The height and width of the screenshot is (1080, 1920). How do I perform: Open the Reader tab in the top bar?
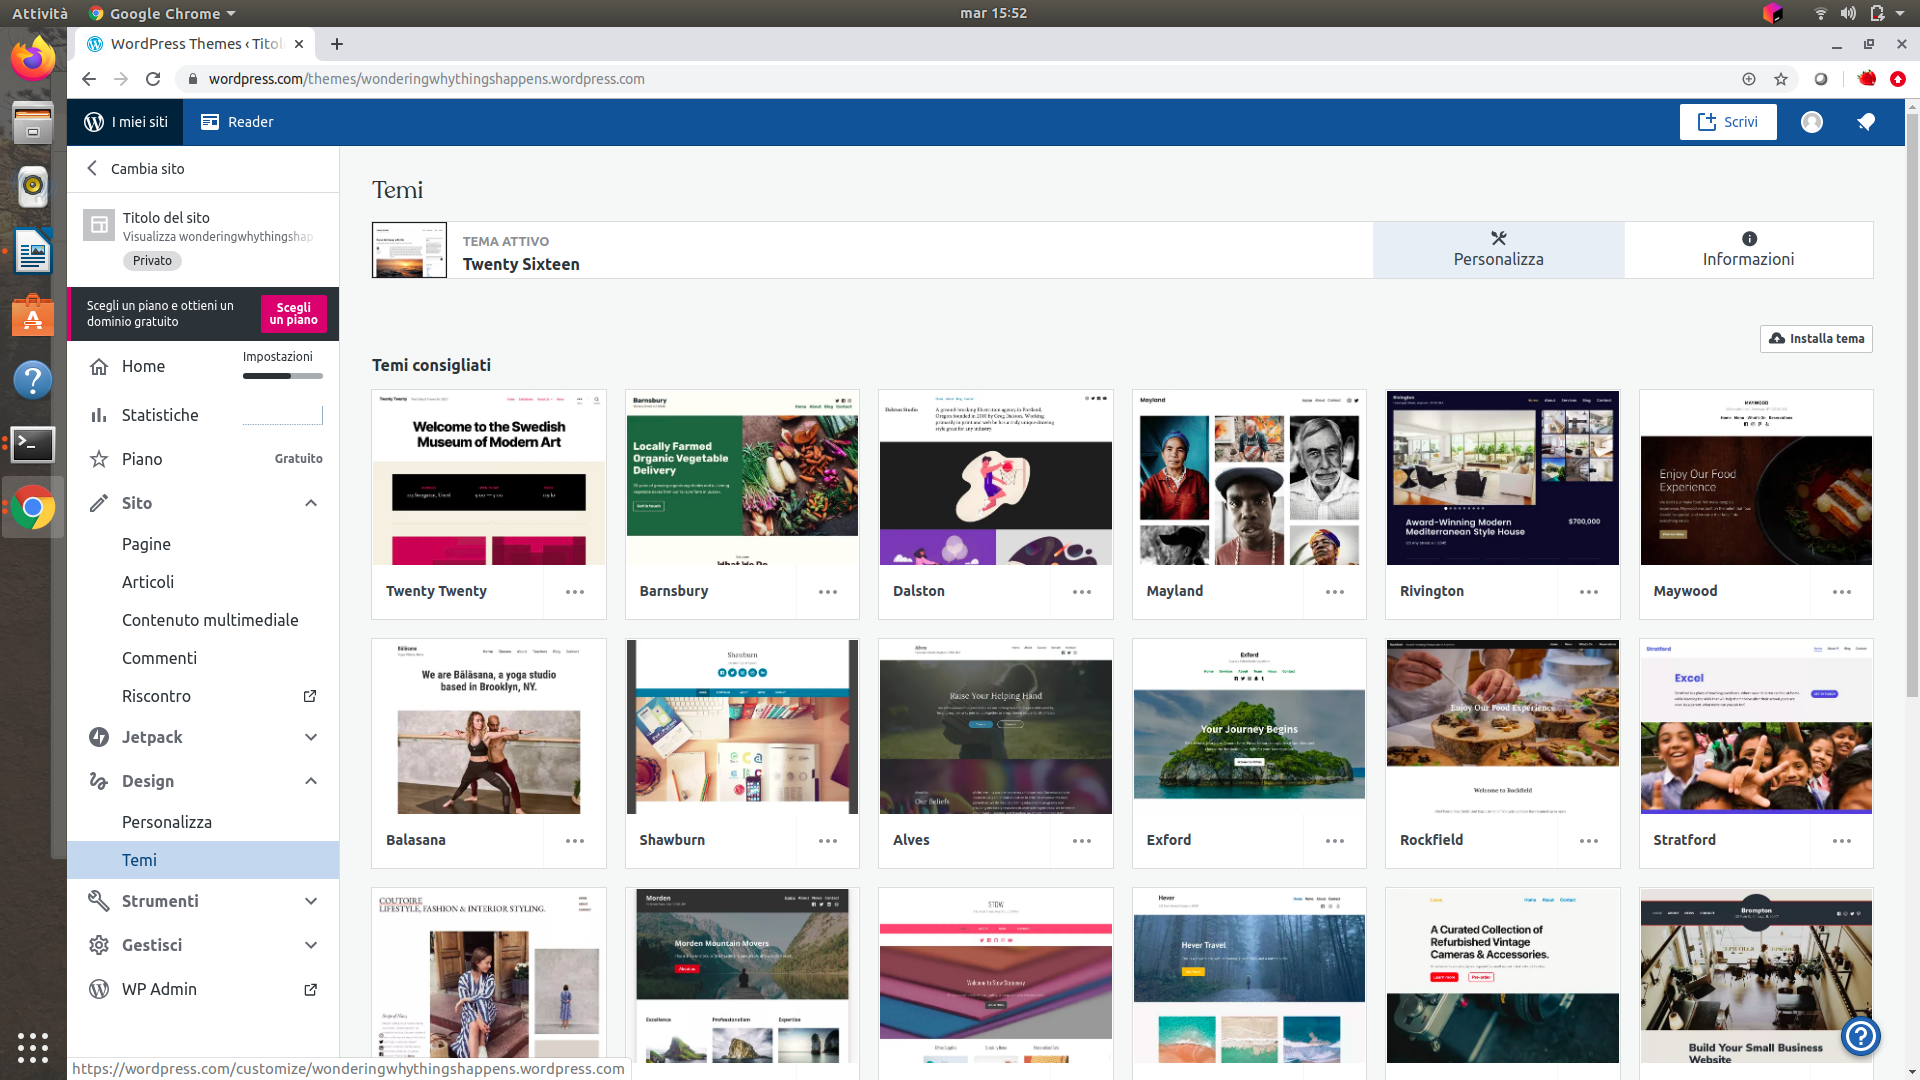237,122
